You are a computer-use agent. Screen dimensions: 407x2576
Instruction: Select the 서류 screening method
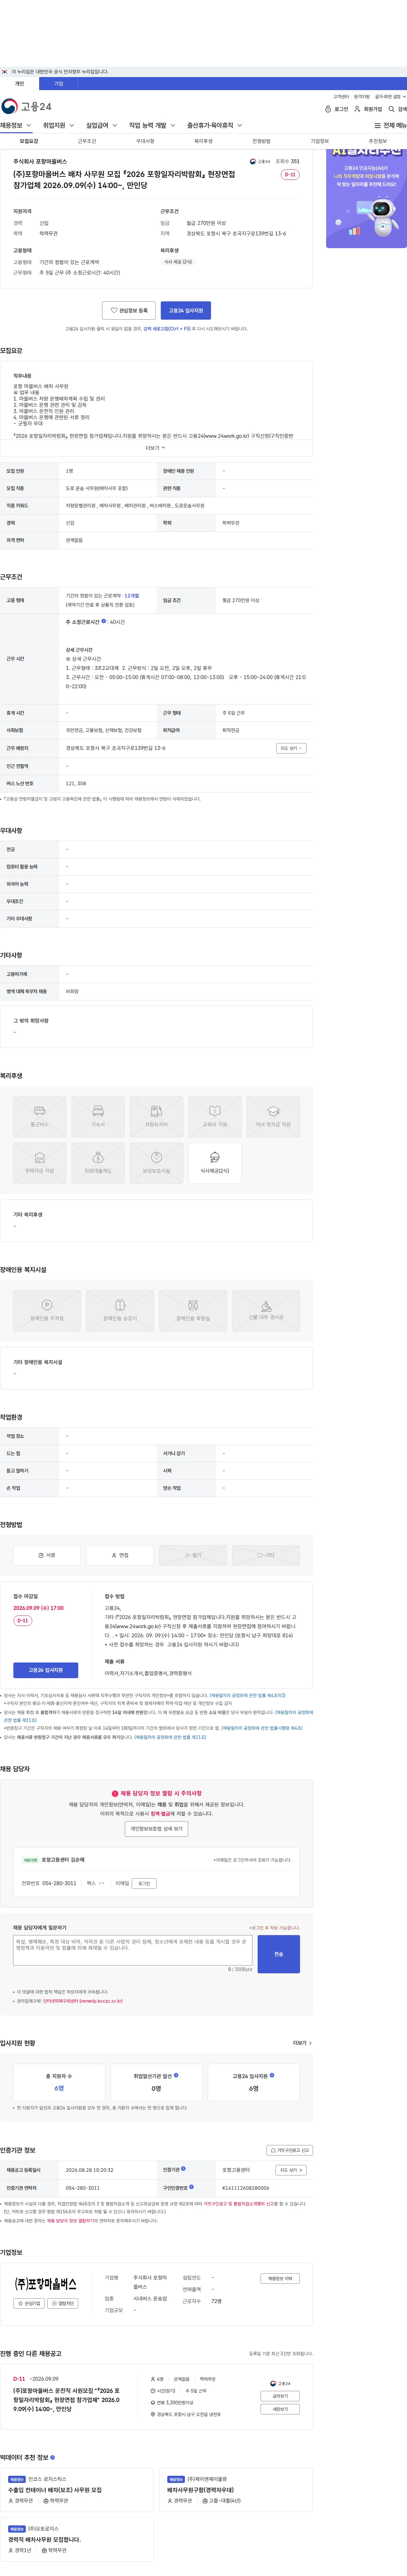(47, 1555)
